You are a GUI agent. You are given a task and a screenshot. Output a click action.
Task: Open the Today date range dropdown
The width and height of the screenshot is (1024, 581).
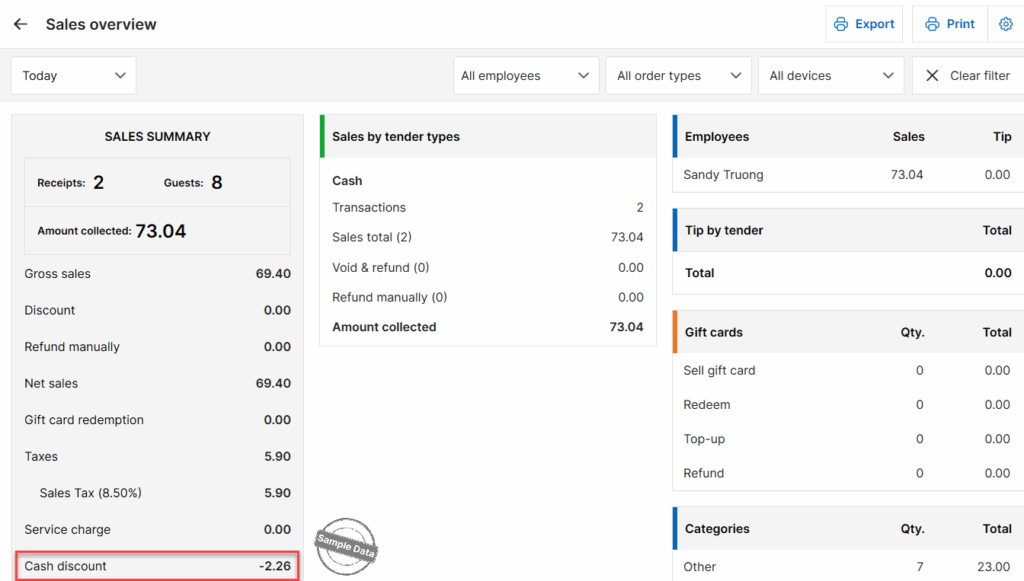[x=74, y=76]
